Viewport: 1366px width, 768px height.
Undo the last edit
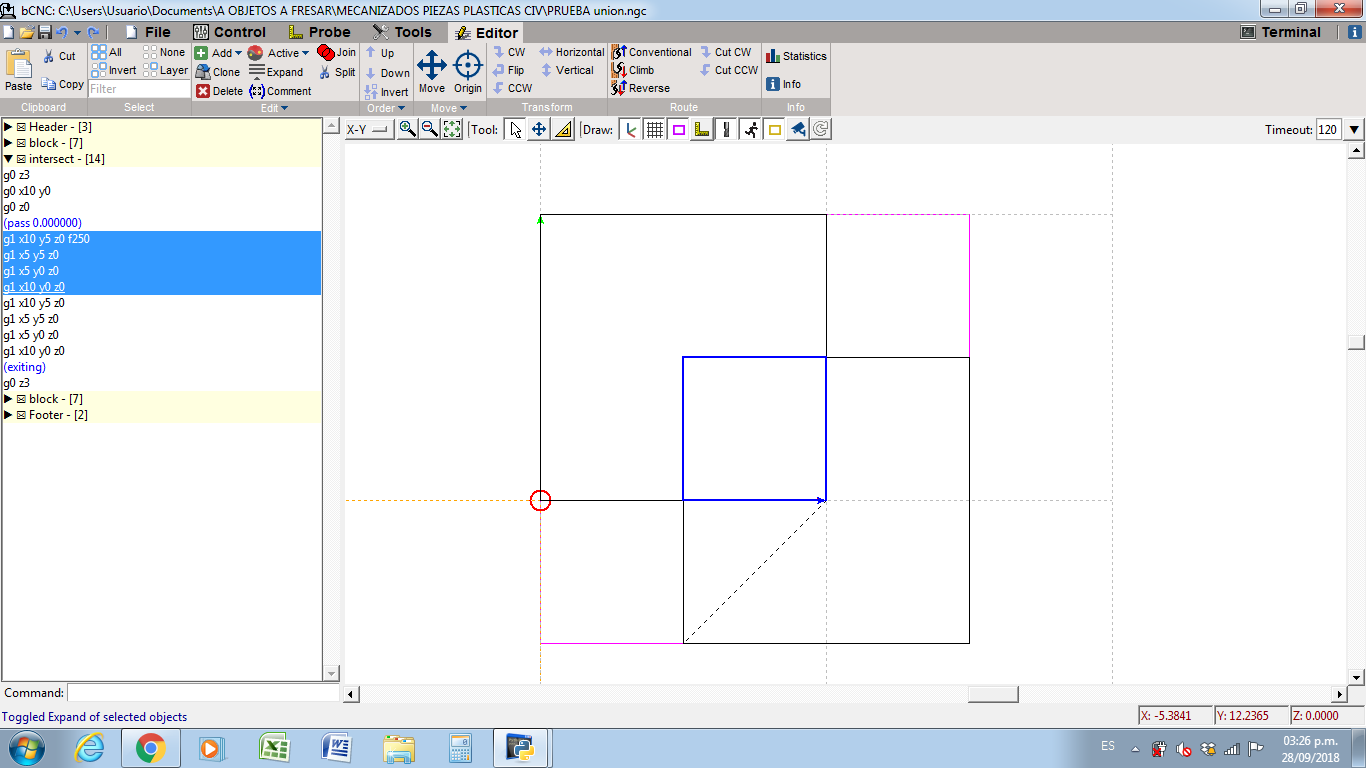pyautogui.click(x=62, y=32)
